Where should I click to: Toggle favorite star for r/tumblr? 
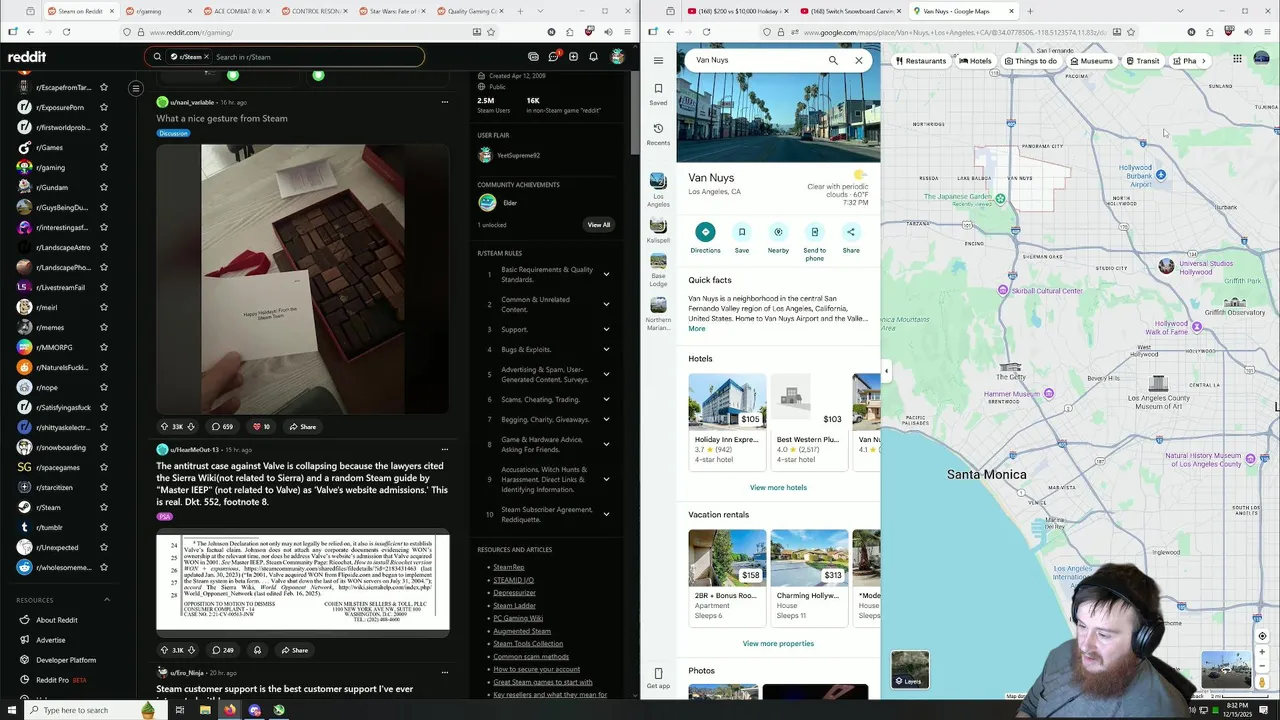104,527
